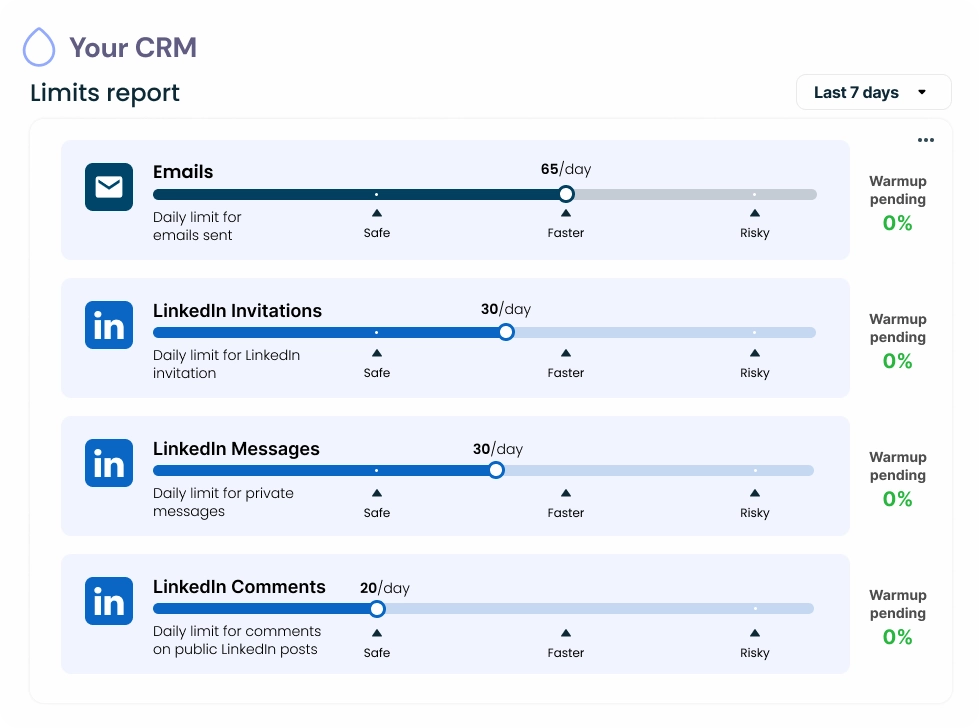Click the Emails envelope icon
Image resolution: width=979 pixels, height=728 pixels.
tap(109, 187)
